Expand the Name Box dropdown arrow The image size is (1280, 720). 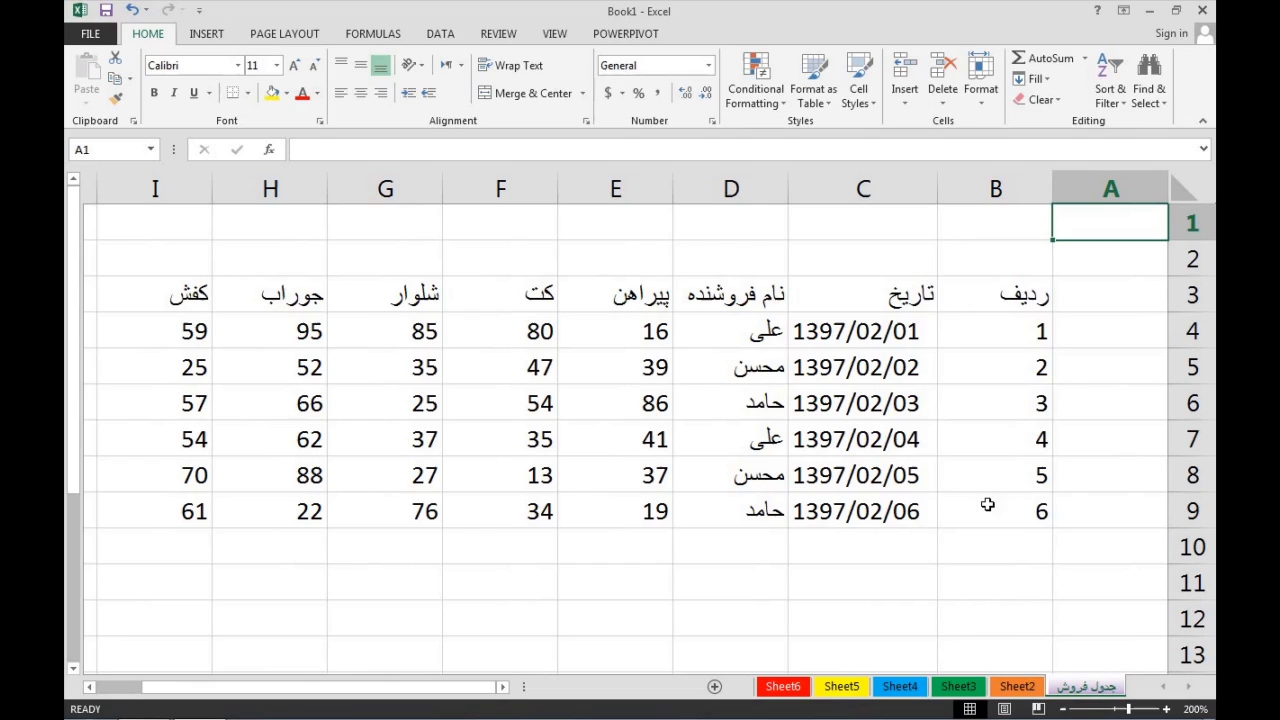click(151, 149)
